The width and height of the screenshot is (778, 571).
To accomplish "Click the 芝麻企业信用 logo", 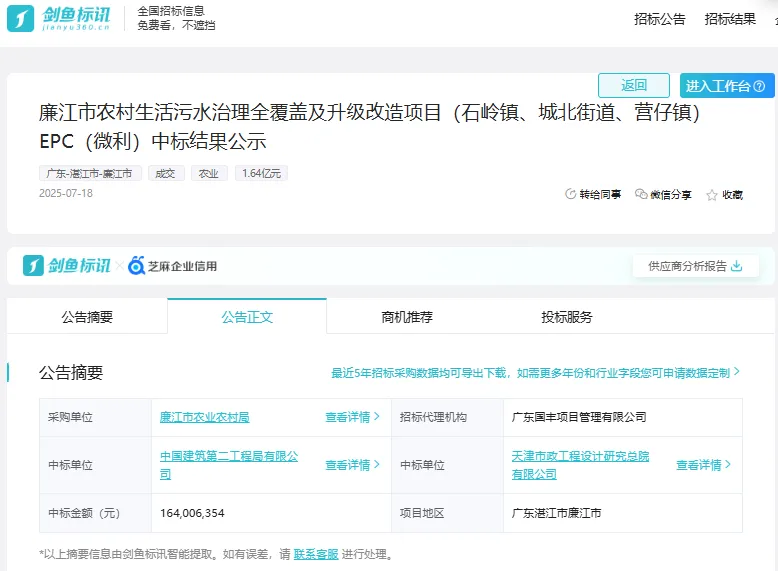I will coord(172,266).
